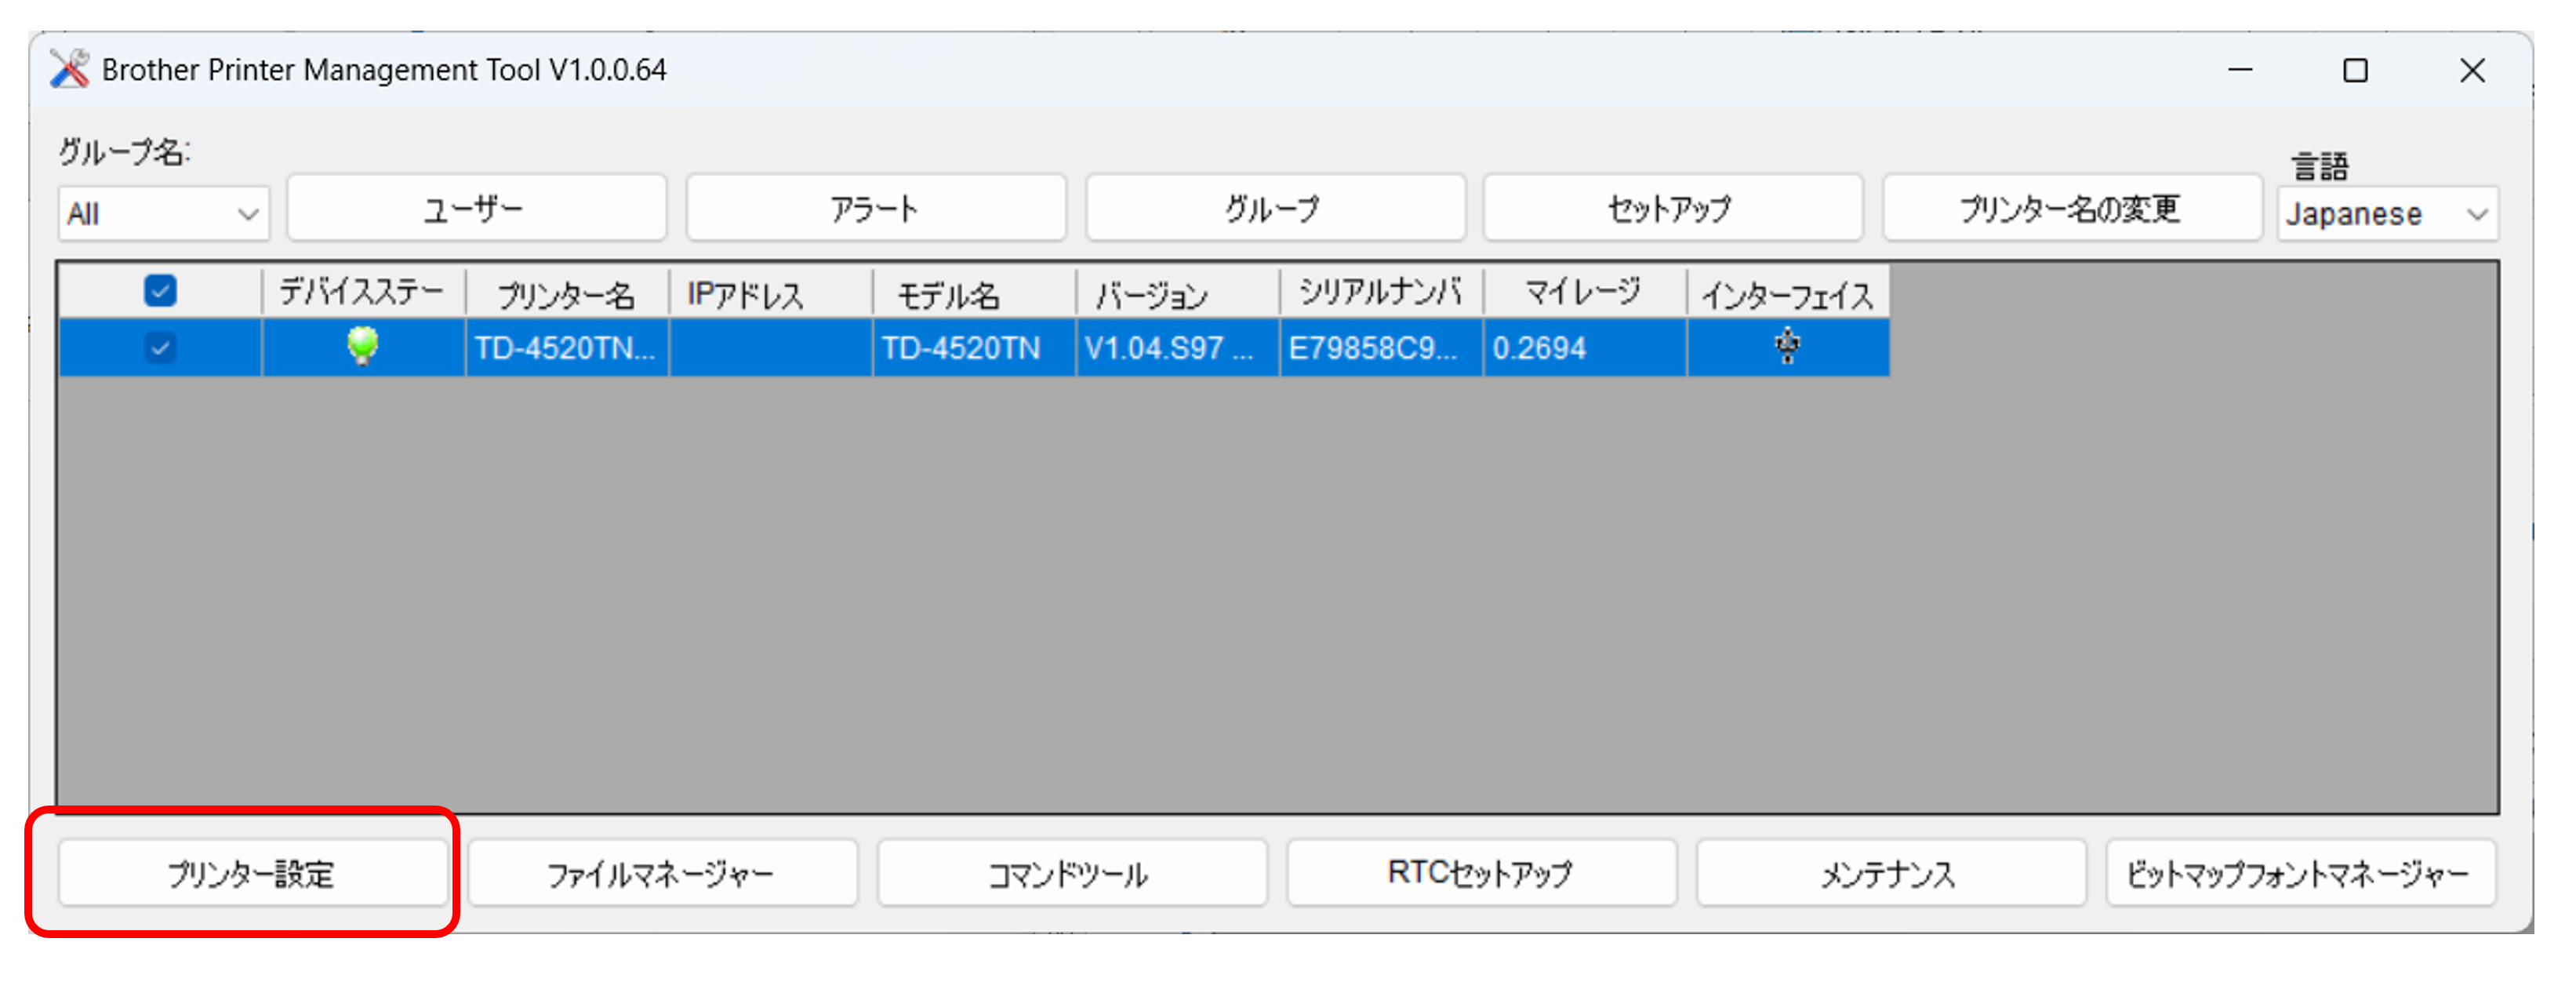
Task: Click the ユーザー user button
Action: pos(476,208)
